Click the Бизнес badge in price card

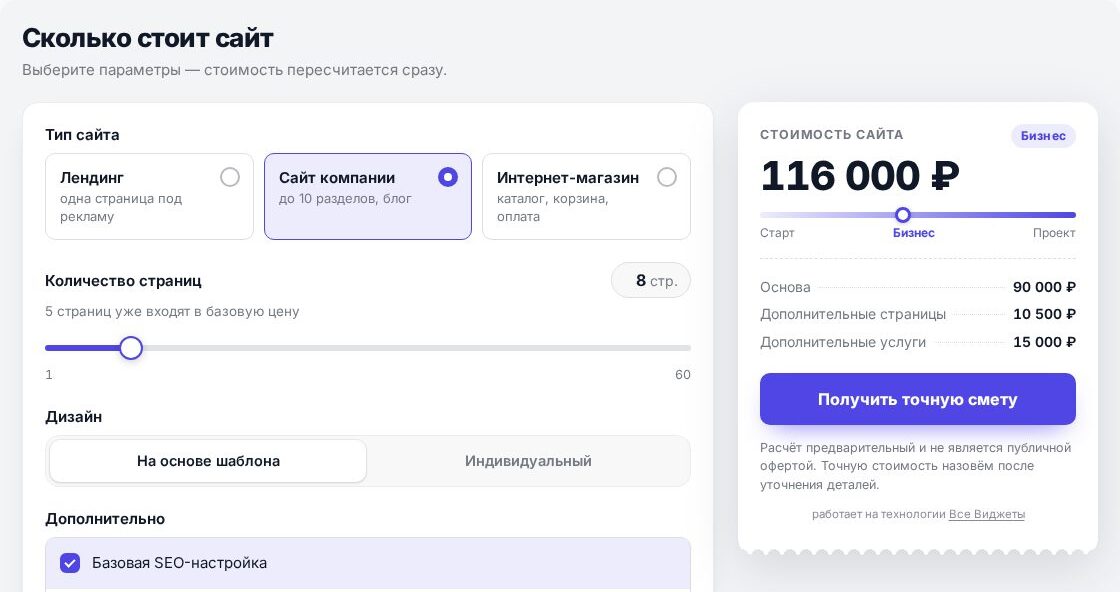coord(1043,136)
